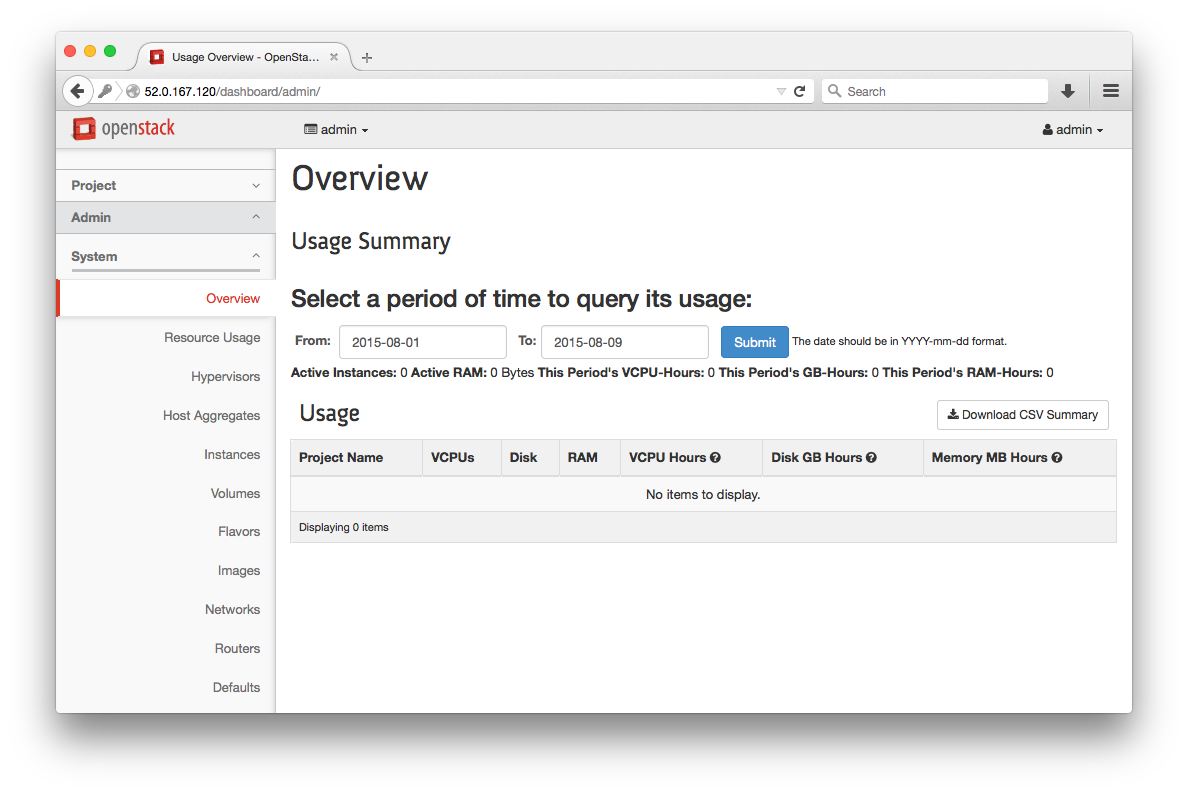Open the Firefox hamburger menu
Image resolution: width=1188 pixels, height=793 pixels.
tap(1110, 91)
